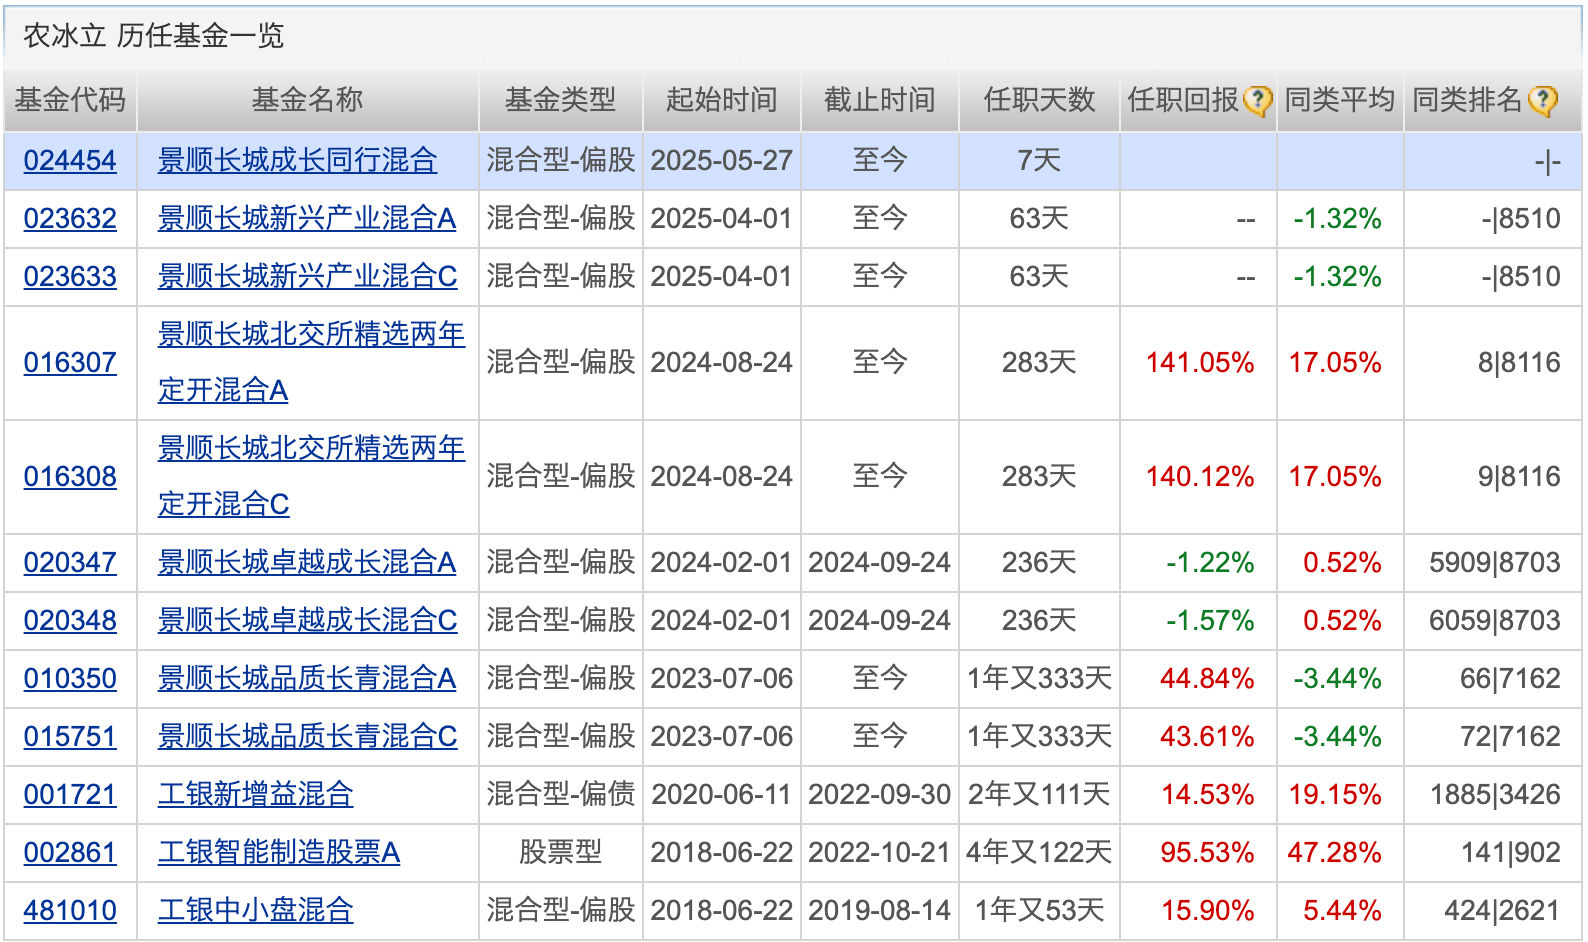Click the end date 2022-10-21
The height and width of the screenshot is (942, 1588).
coord(879,853)
